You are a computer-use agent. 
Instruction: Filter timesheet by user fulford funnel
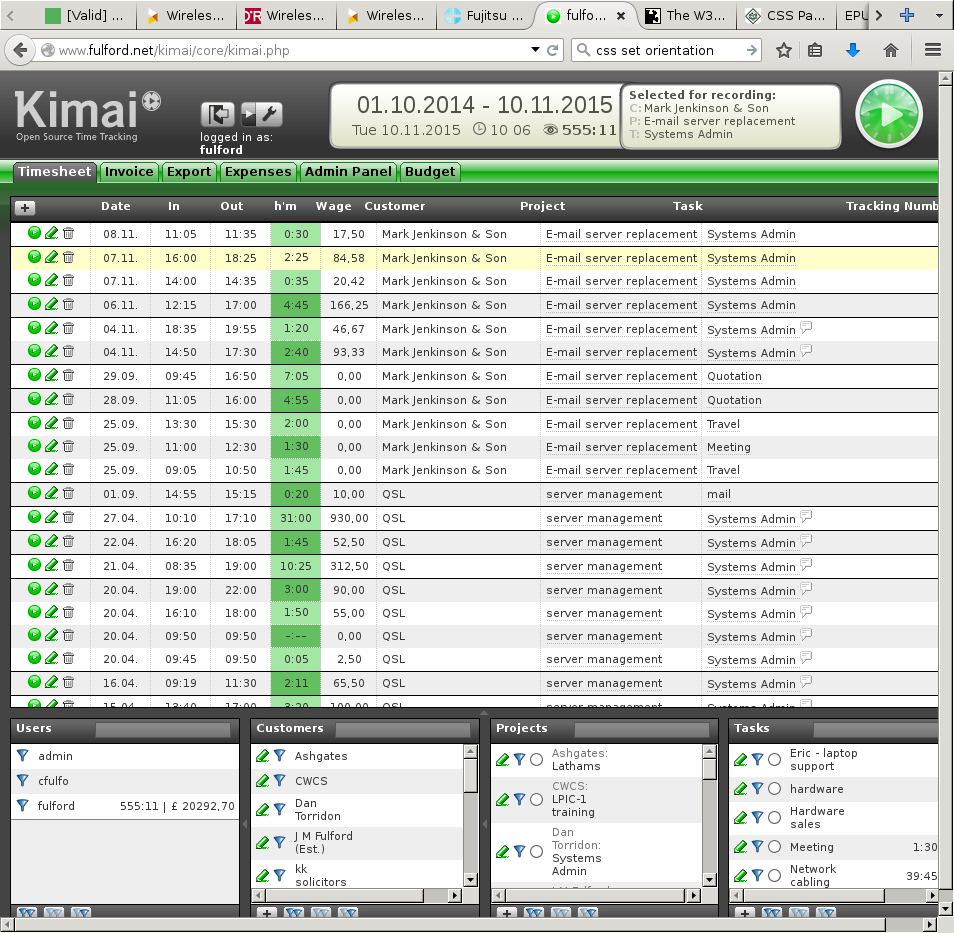pos(23,805)
